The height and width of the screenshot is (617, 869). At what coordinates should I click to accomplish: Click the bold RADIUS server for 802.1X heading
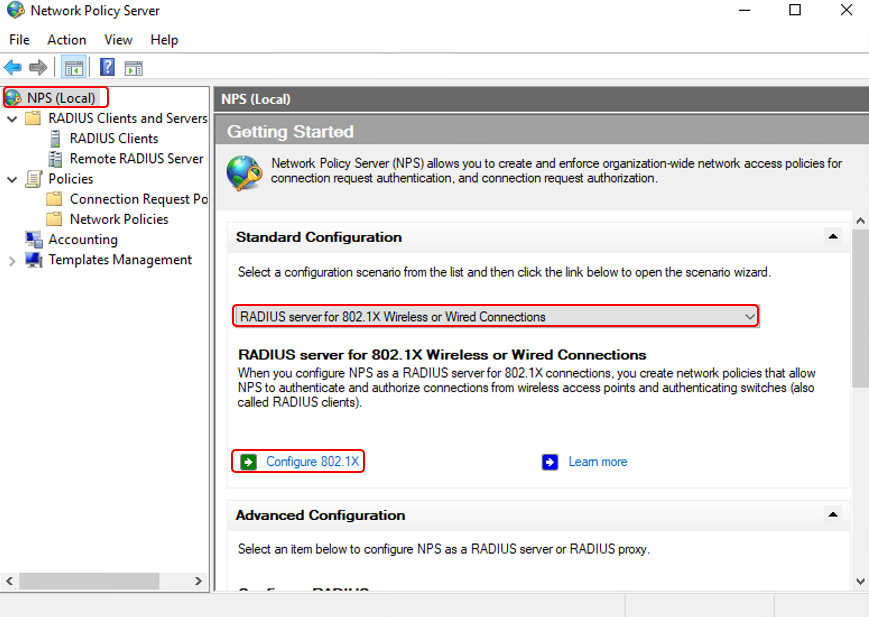442,355
